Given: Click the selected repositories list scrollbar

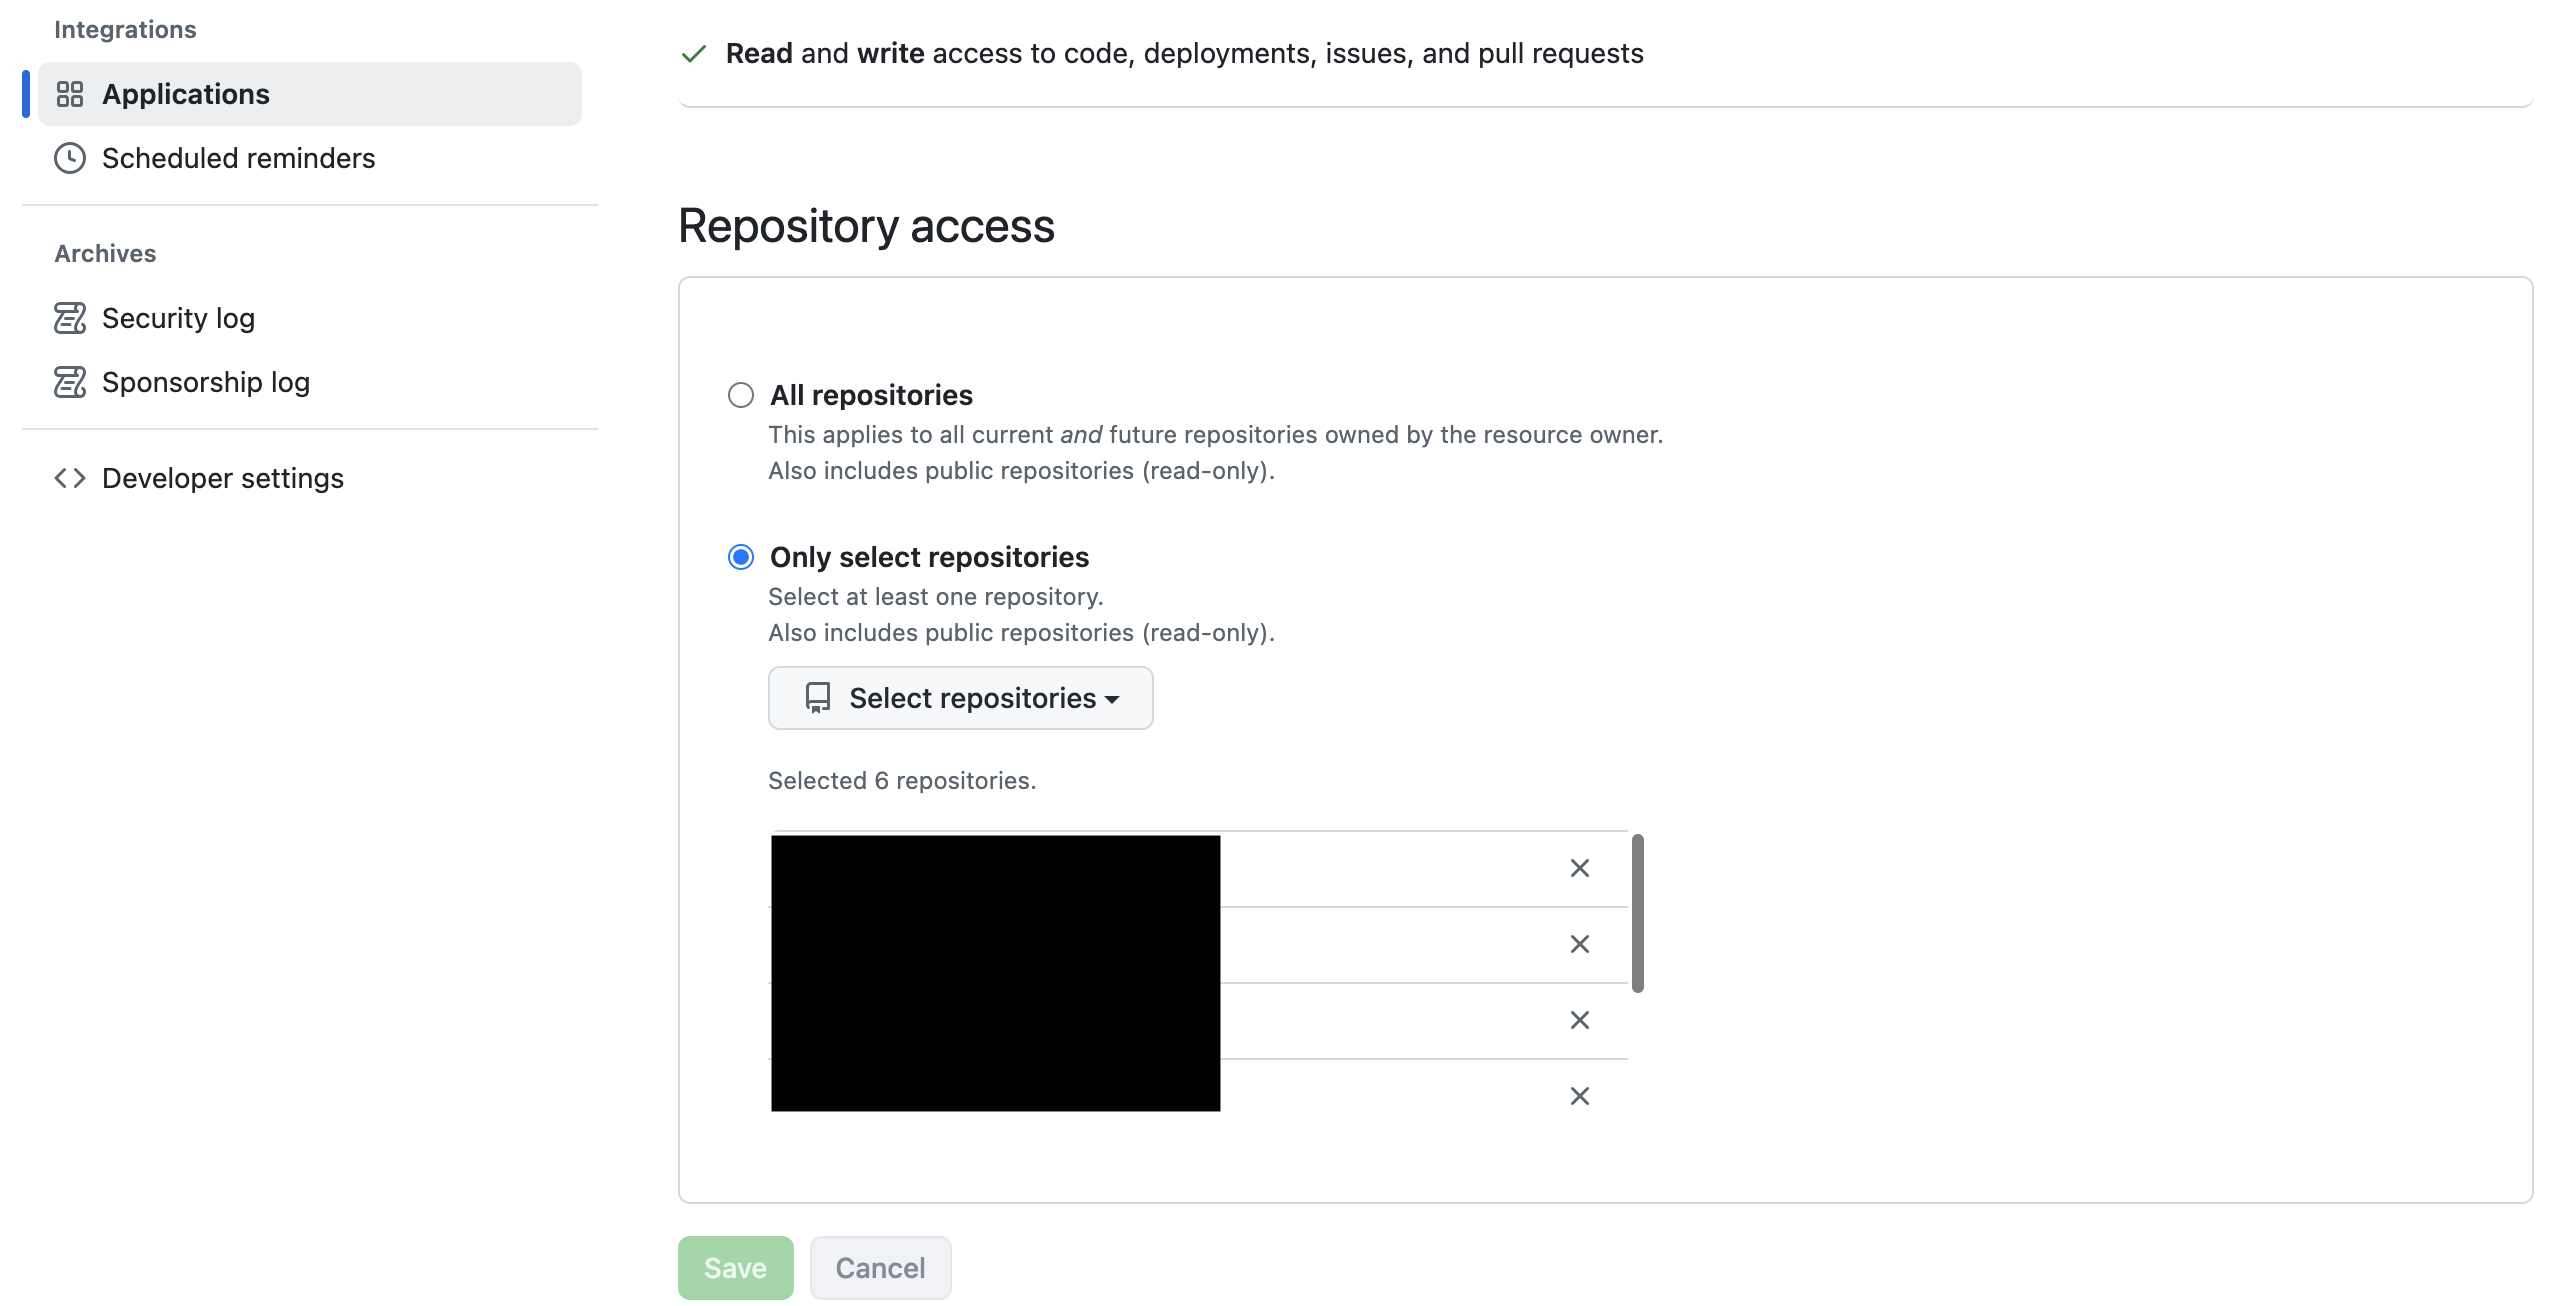Looking at the screenshot, I should 1638,913.
